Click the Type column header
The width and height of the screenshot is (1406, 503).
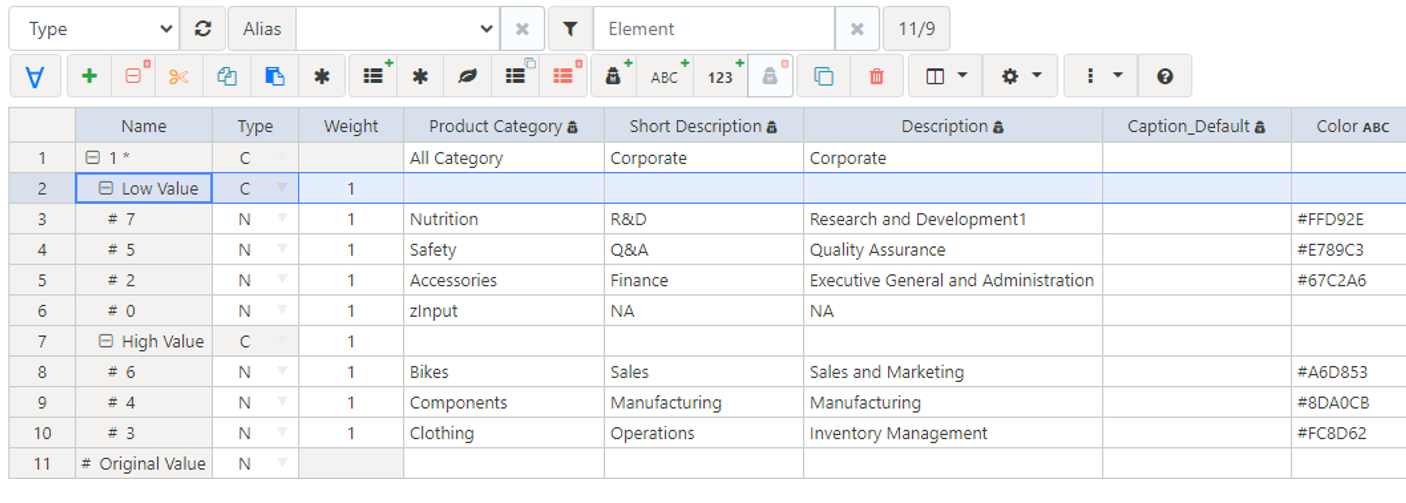point(255,126)
